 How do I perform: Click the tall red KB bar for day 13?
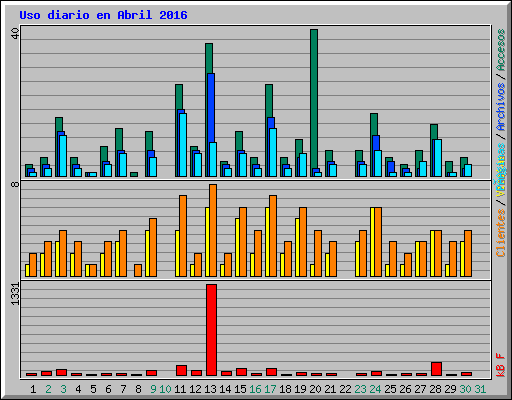point(211,330)
